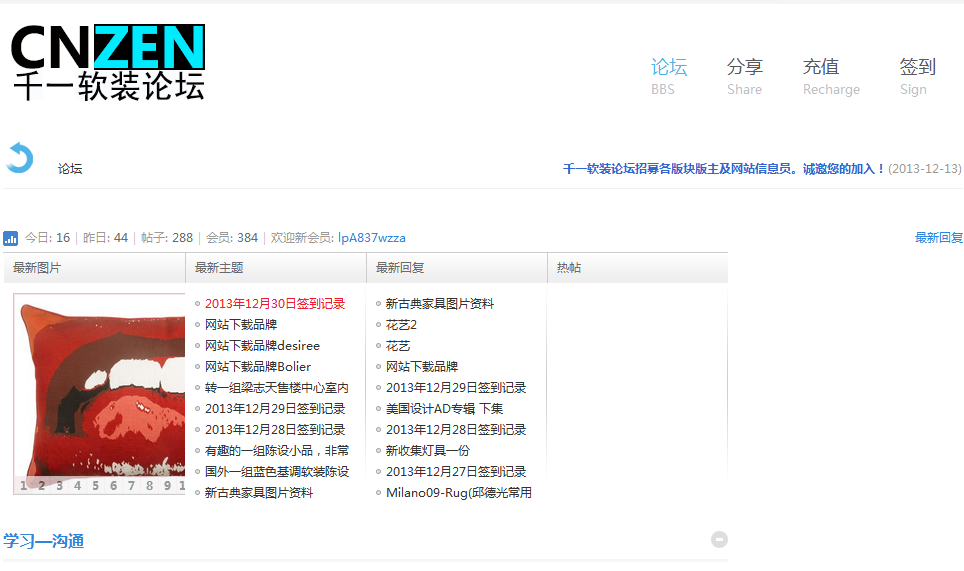Open 美国设计AD专辑 下集 reply
This screenshot has width=964, height=571.
pos(444,409)
